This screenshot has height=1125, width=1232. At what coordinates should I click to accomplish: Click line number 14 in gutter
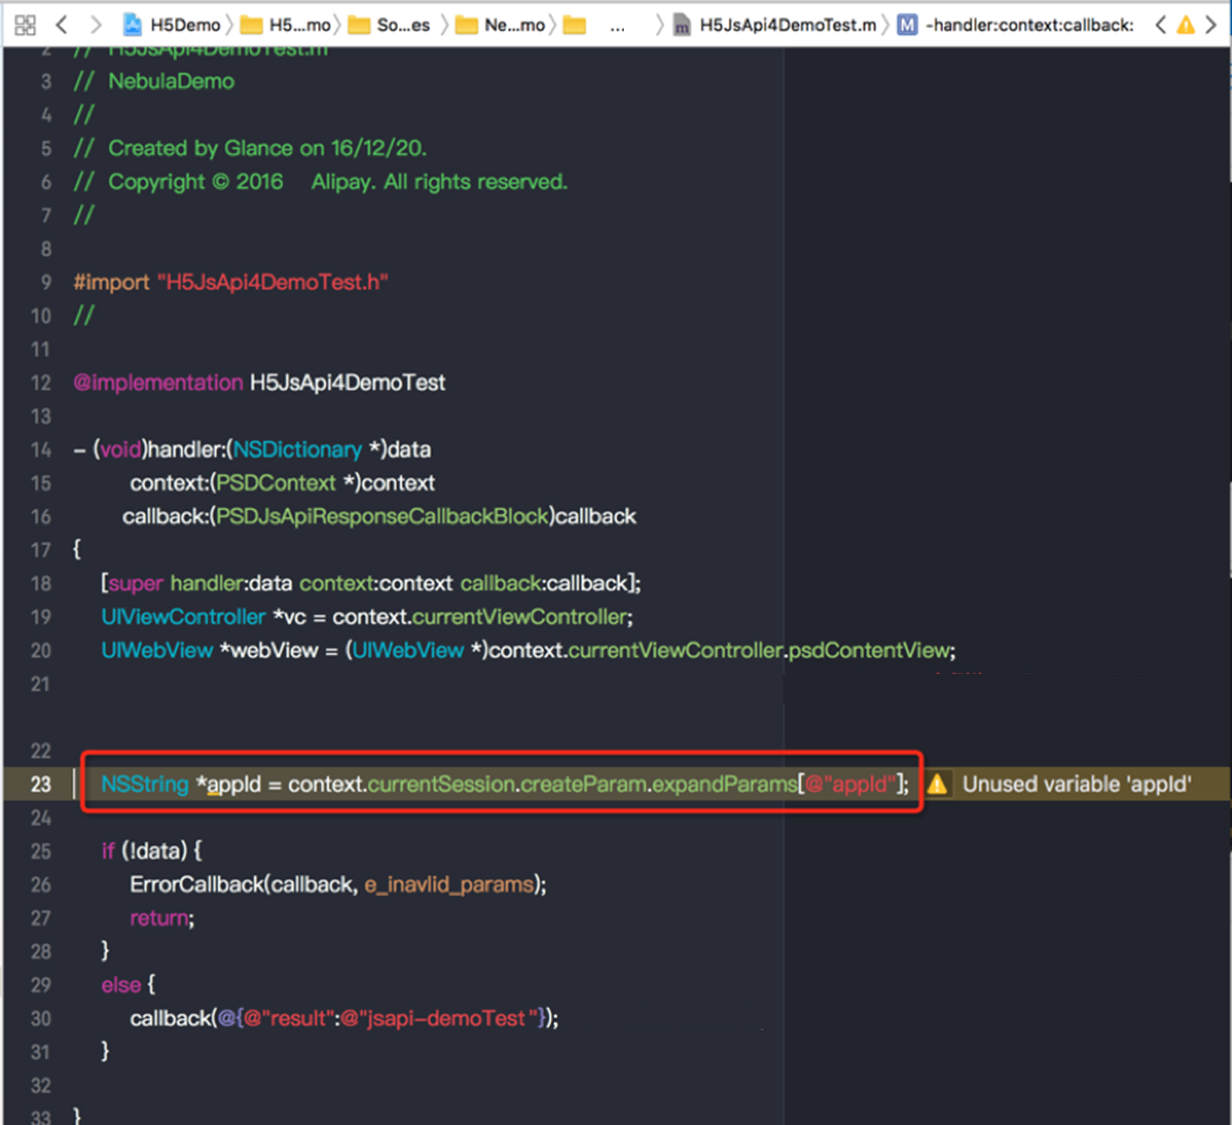40,450
